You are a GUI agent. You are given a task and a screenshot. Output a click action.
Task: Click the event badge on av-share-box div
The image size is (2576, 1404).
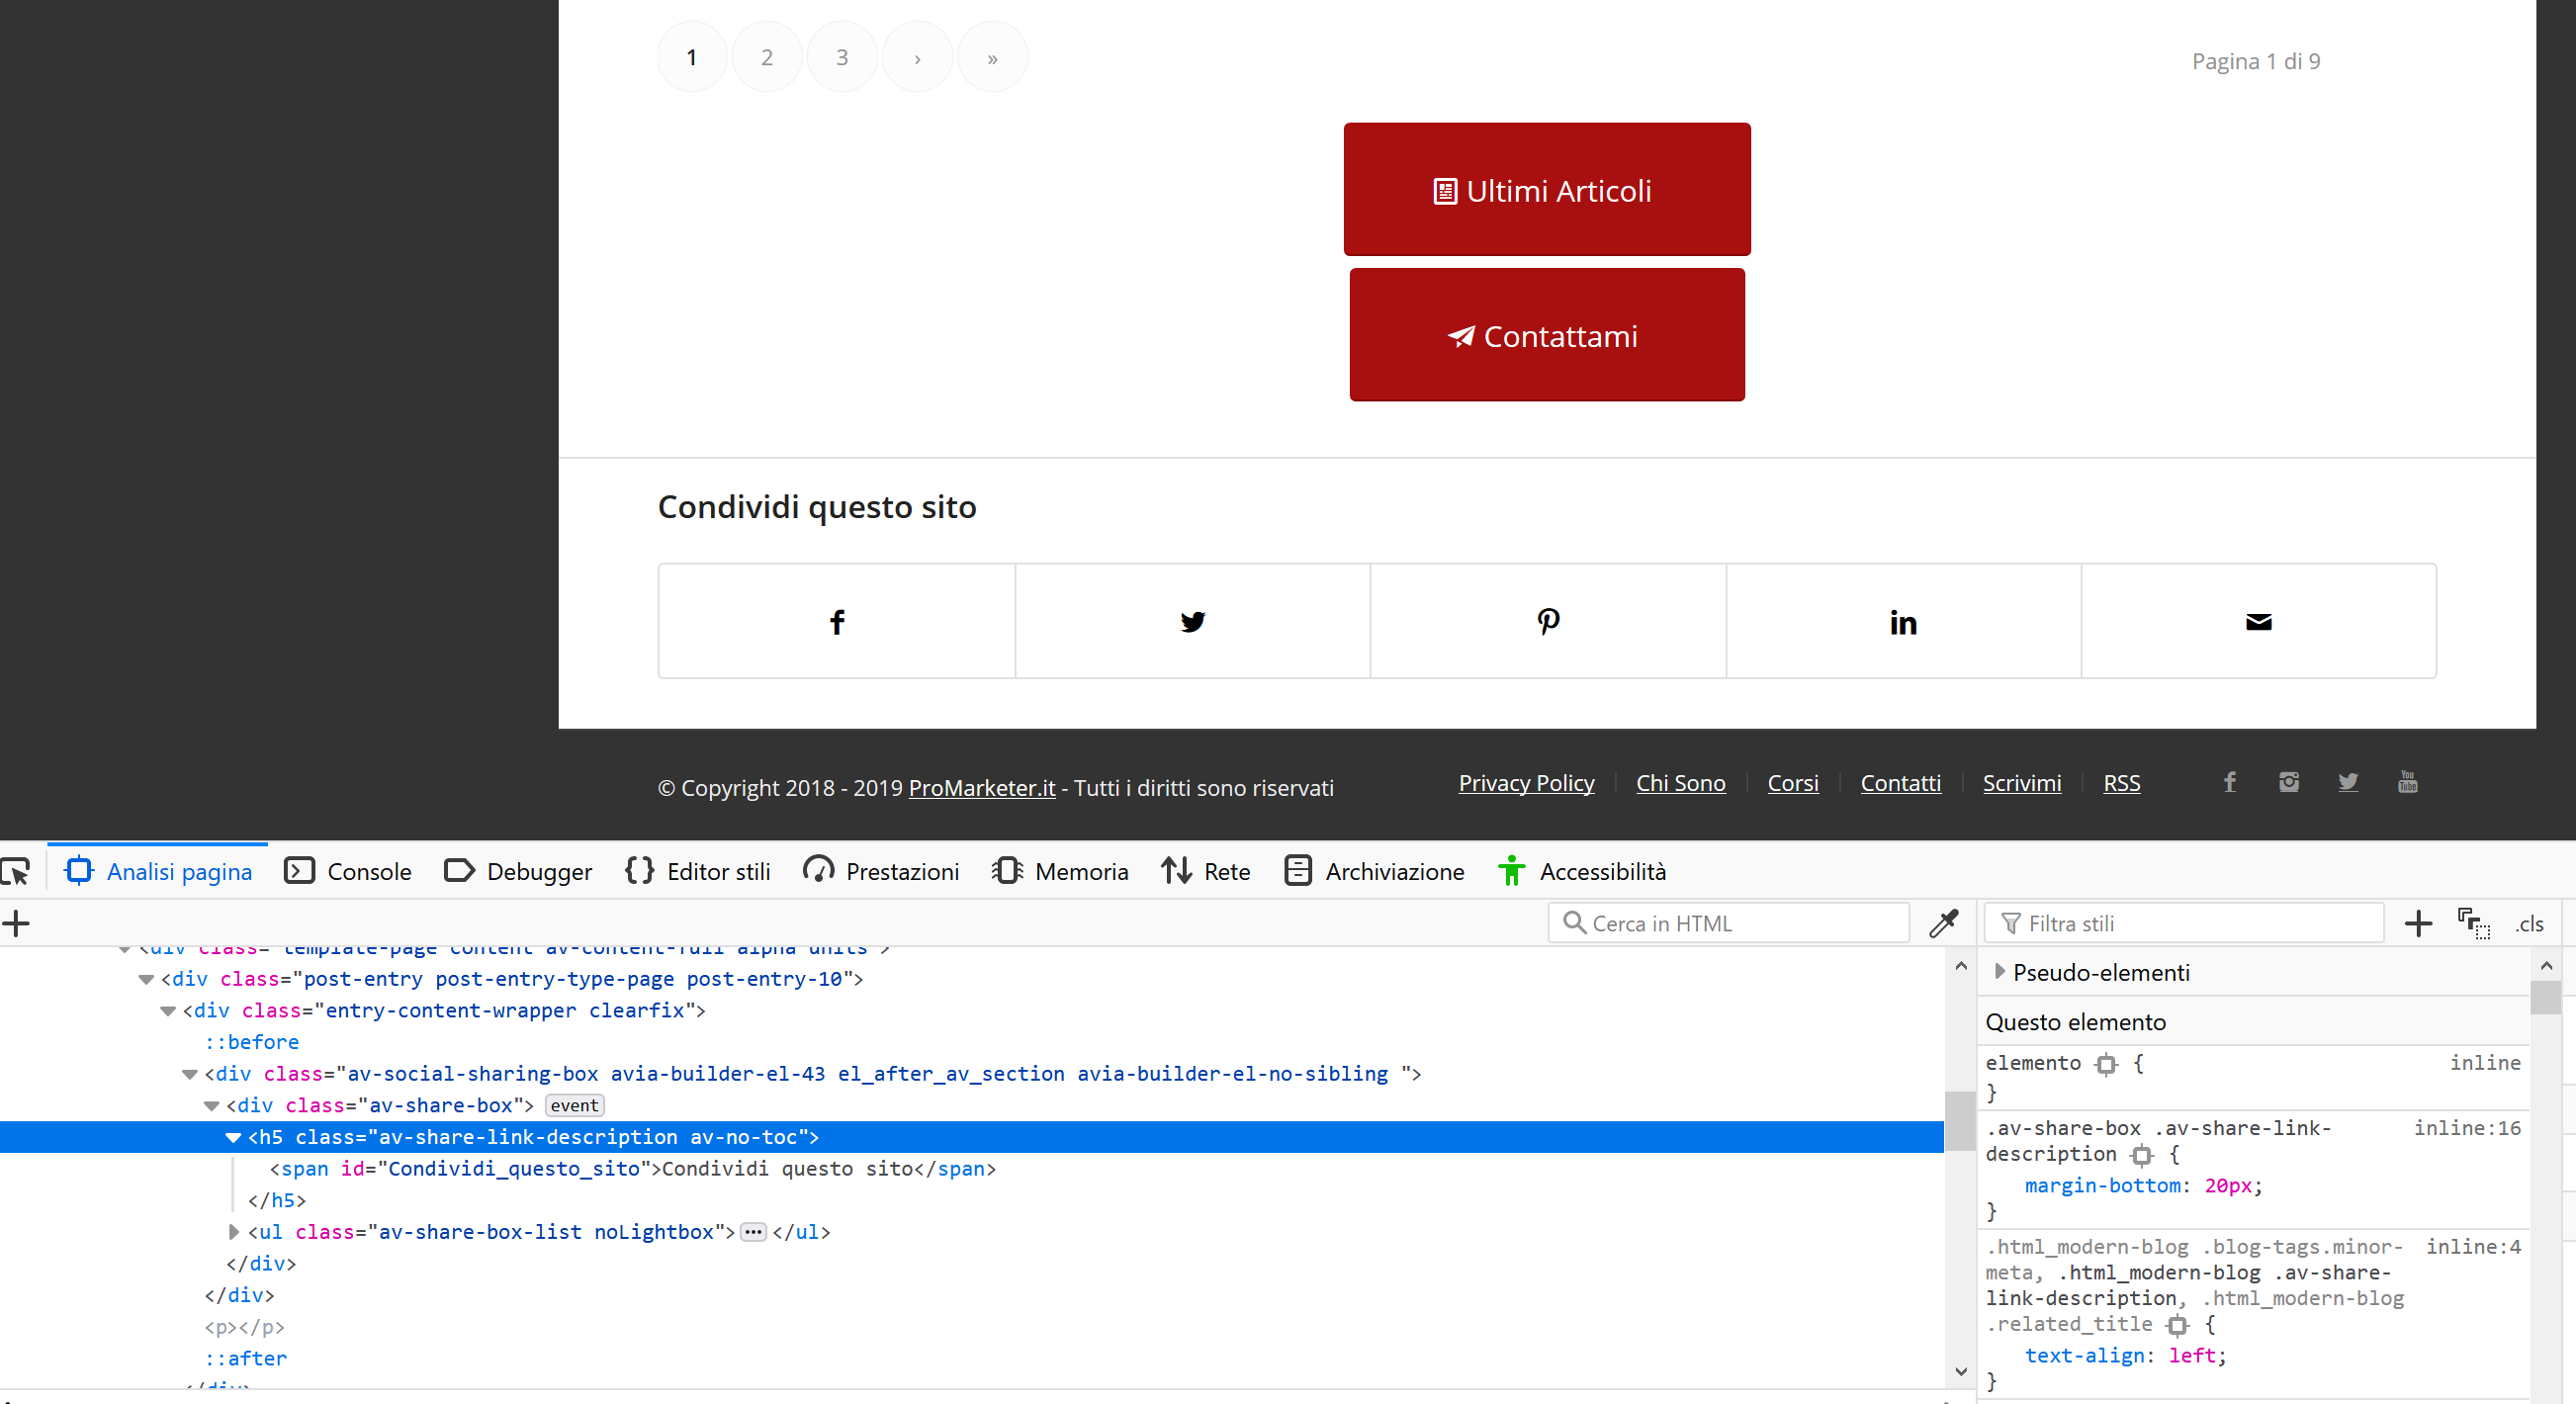[574, 1105]
